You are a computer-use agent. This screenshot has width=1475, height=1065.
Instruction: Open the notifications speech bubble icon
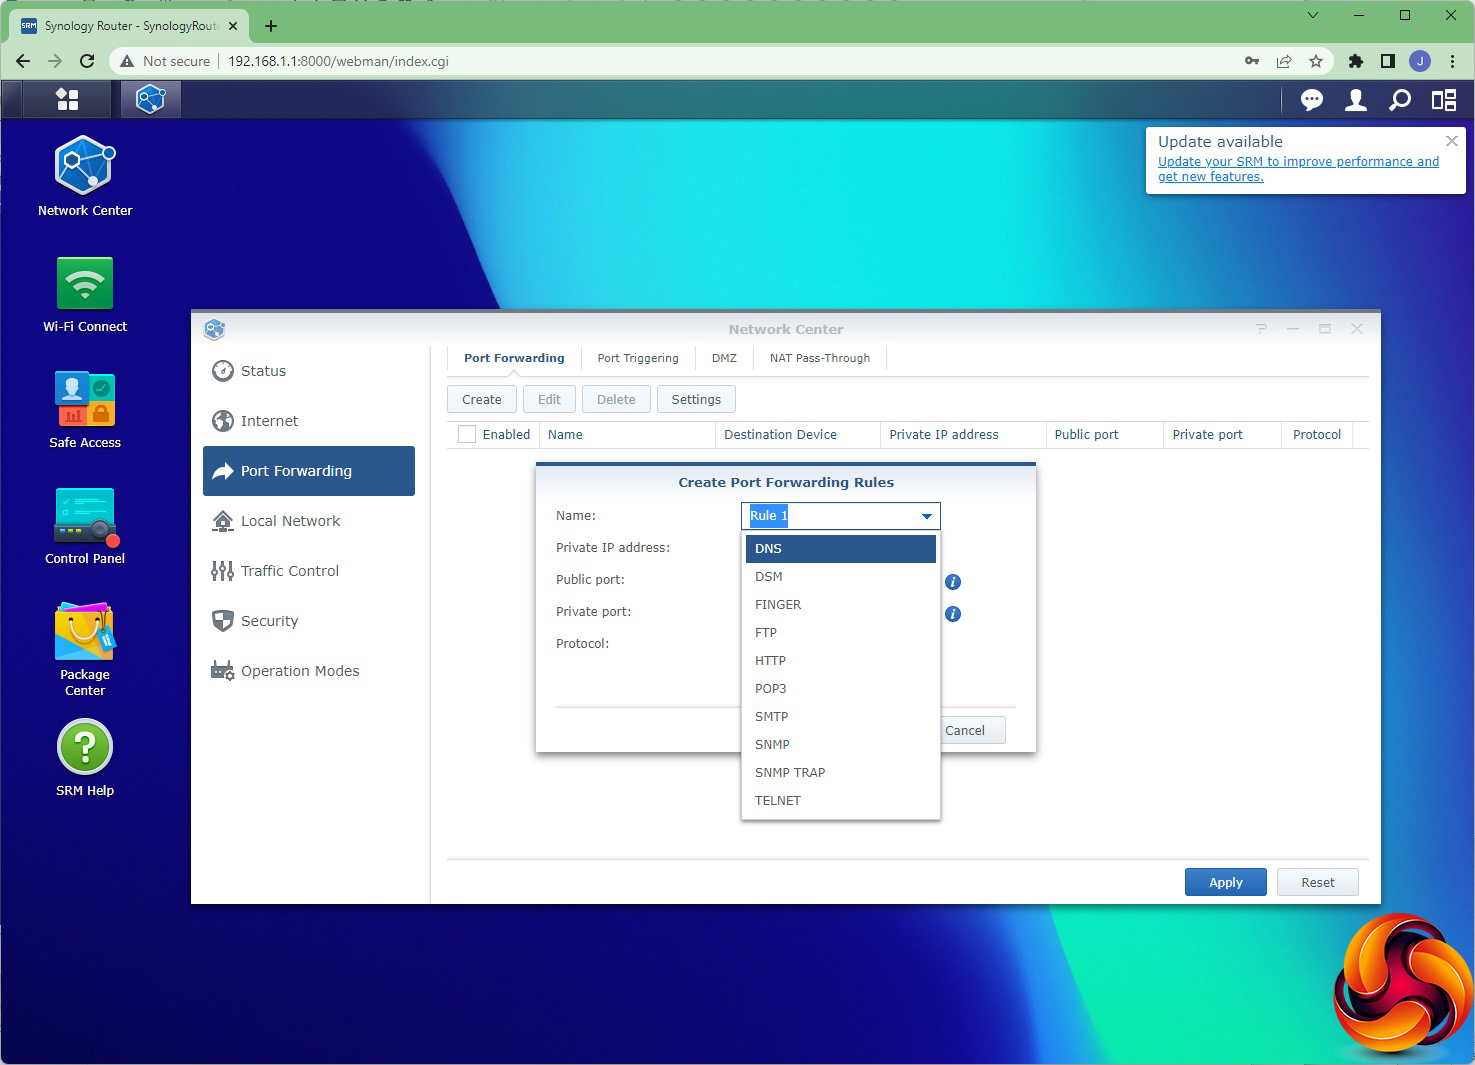tap(1311, 99)
